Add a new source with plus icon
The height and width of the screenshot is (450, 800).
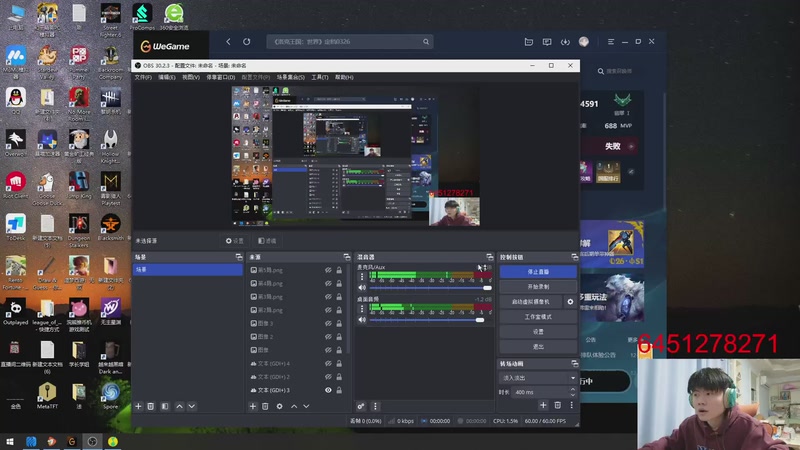point(253,406)
